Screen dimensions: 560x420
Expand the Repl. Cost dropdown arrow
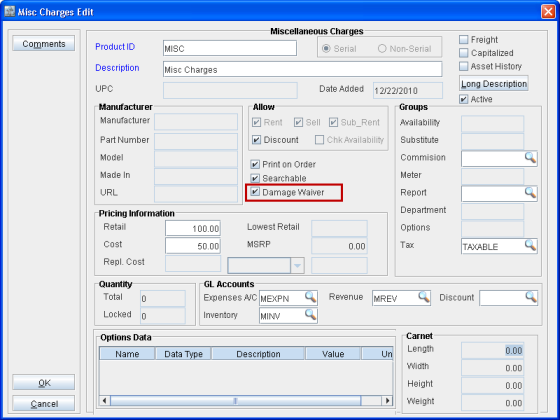click(x=297, y=266)
